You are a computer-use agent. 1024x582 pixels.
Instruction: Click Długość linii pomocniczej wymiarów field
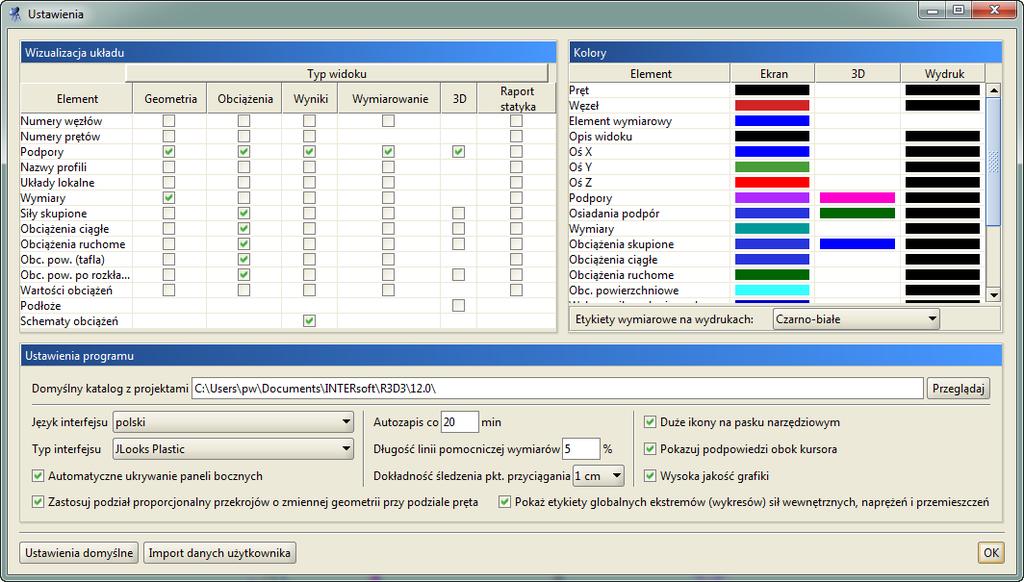click(x=581, y=449)
